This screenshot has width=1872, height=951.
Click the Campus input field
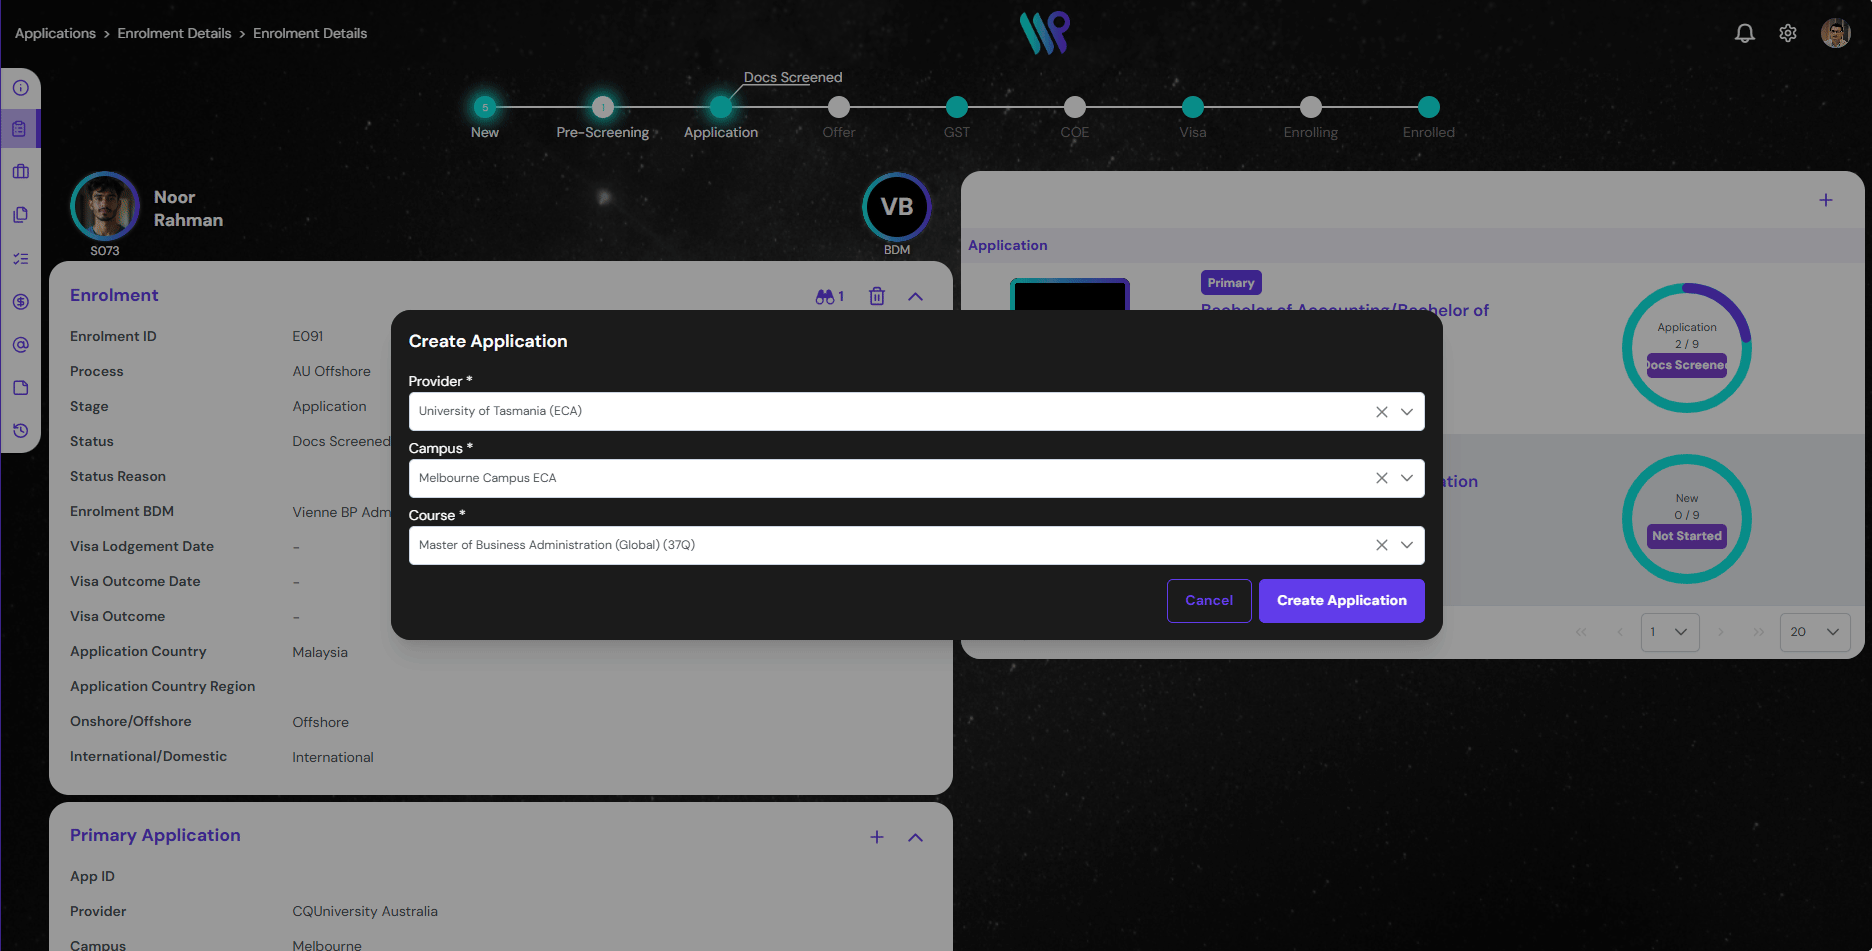click(880, 479)
